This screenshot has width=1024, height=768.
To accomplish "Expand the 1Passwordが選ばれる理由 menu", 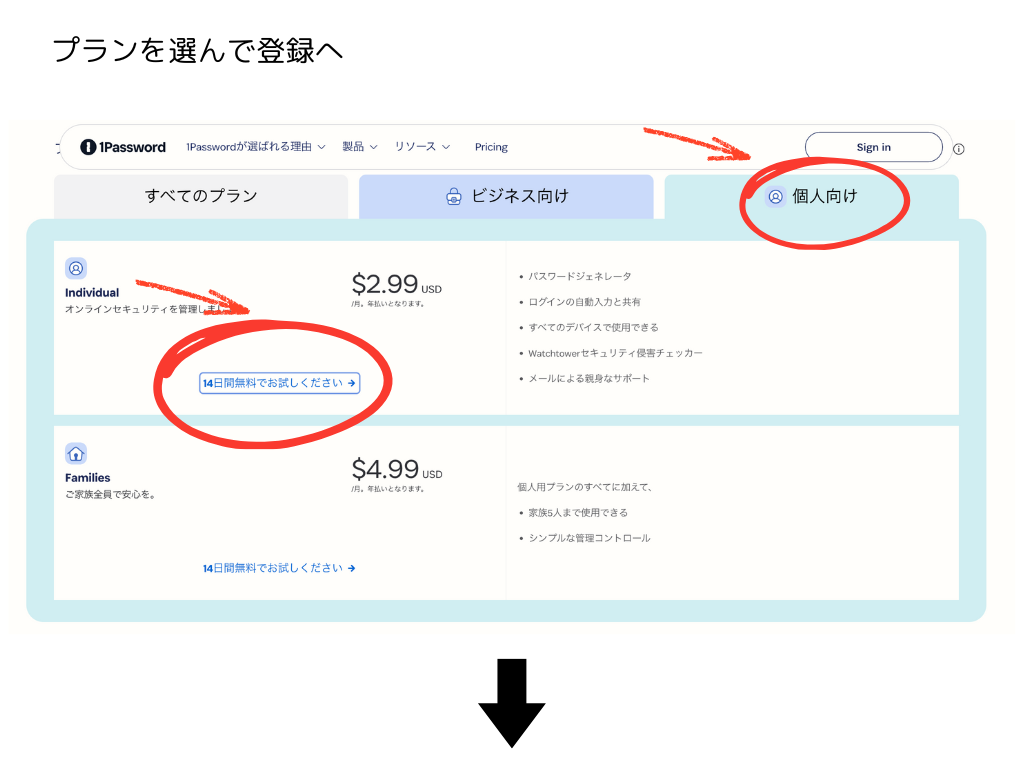I will 256,147.
